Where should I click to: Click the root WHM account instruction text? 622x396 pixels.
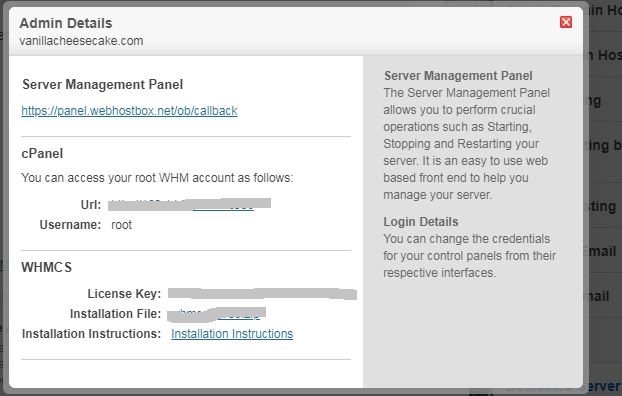(x=157, y=178)
